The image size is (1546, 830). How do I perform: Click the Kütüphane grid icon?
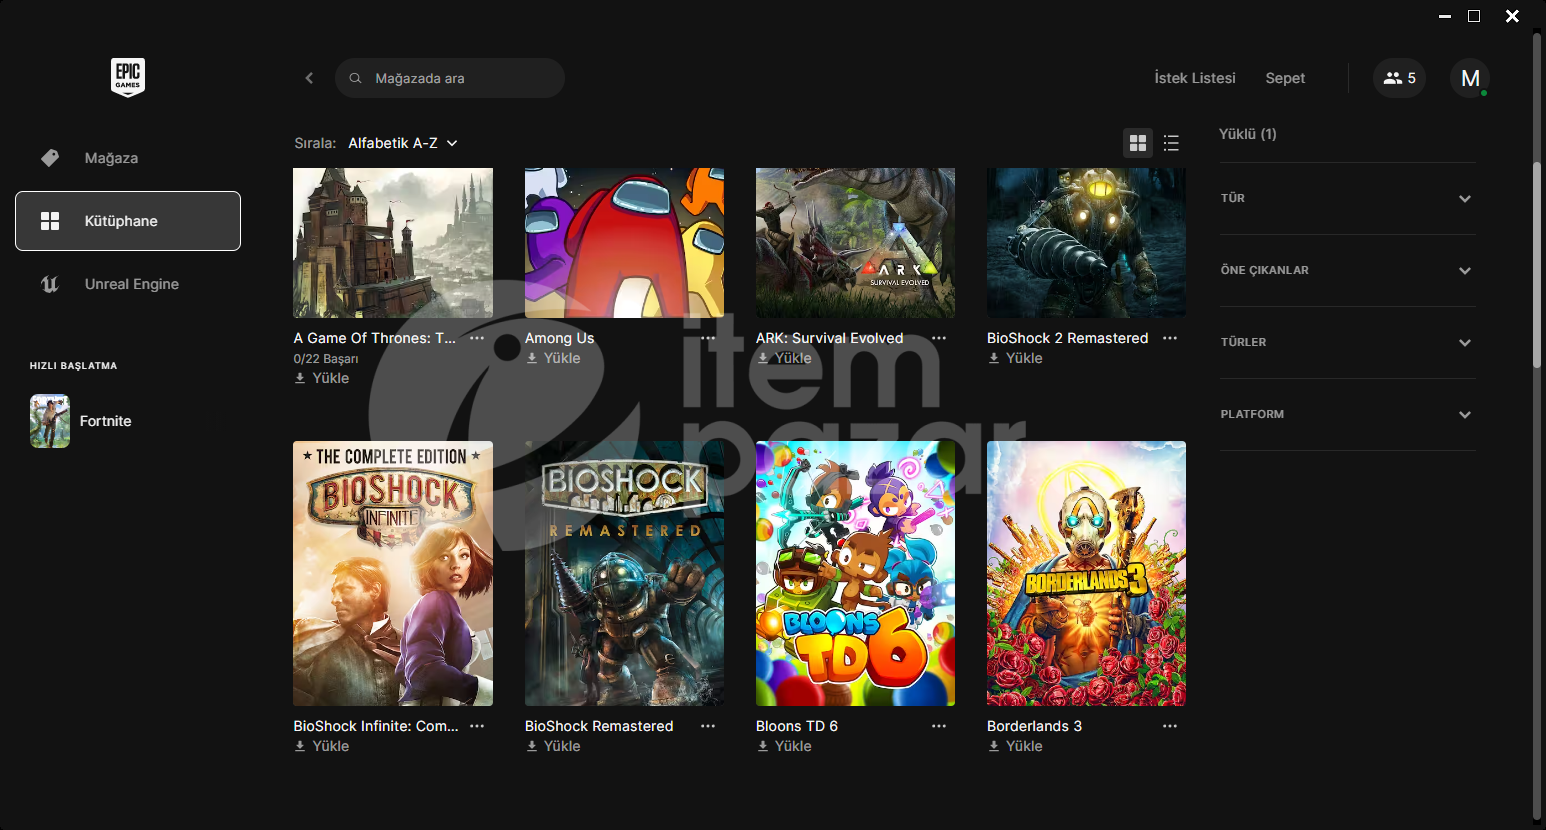(50, 221)
